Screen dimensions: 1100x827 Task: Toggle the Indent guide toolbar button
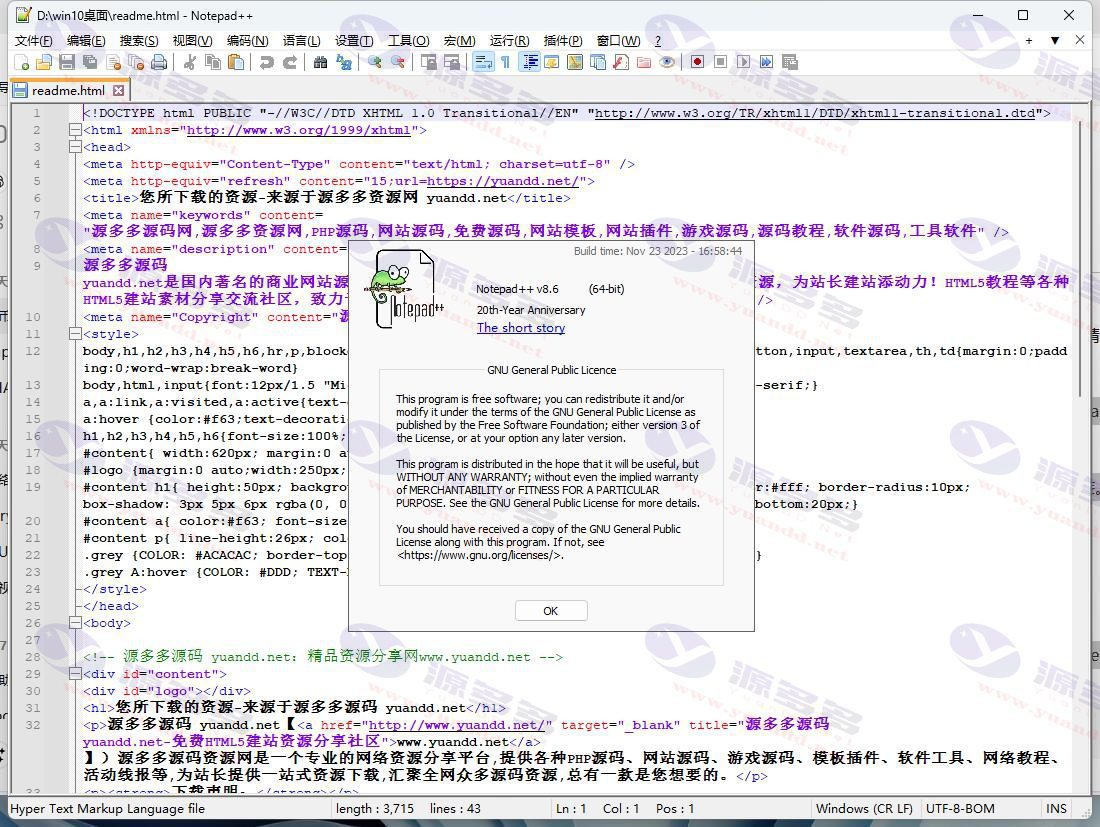click(530, 62)
